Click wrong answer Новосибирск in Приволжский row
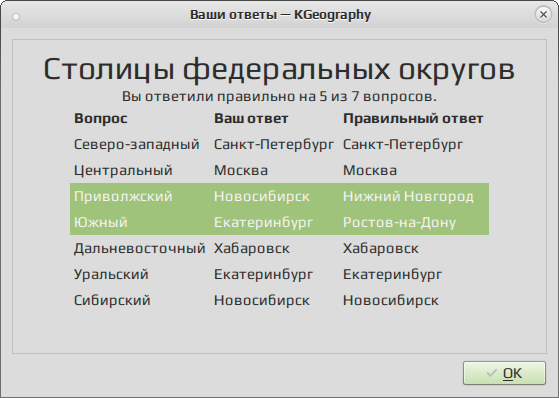Image resolution: width=559 pixels, height=398 pixels. 262,197
